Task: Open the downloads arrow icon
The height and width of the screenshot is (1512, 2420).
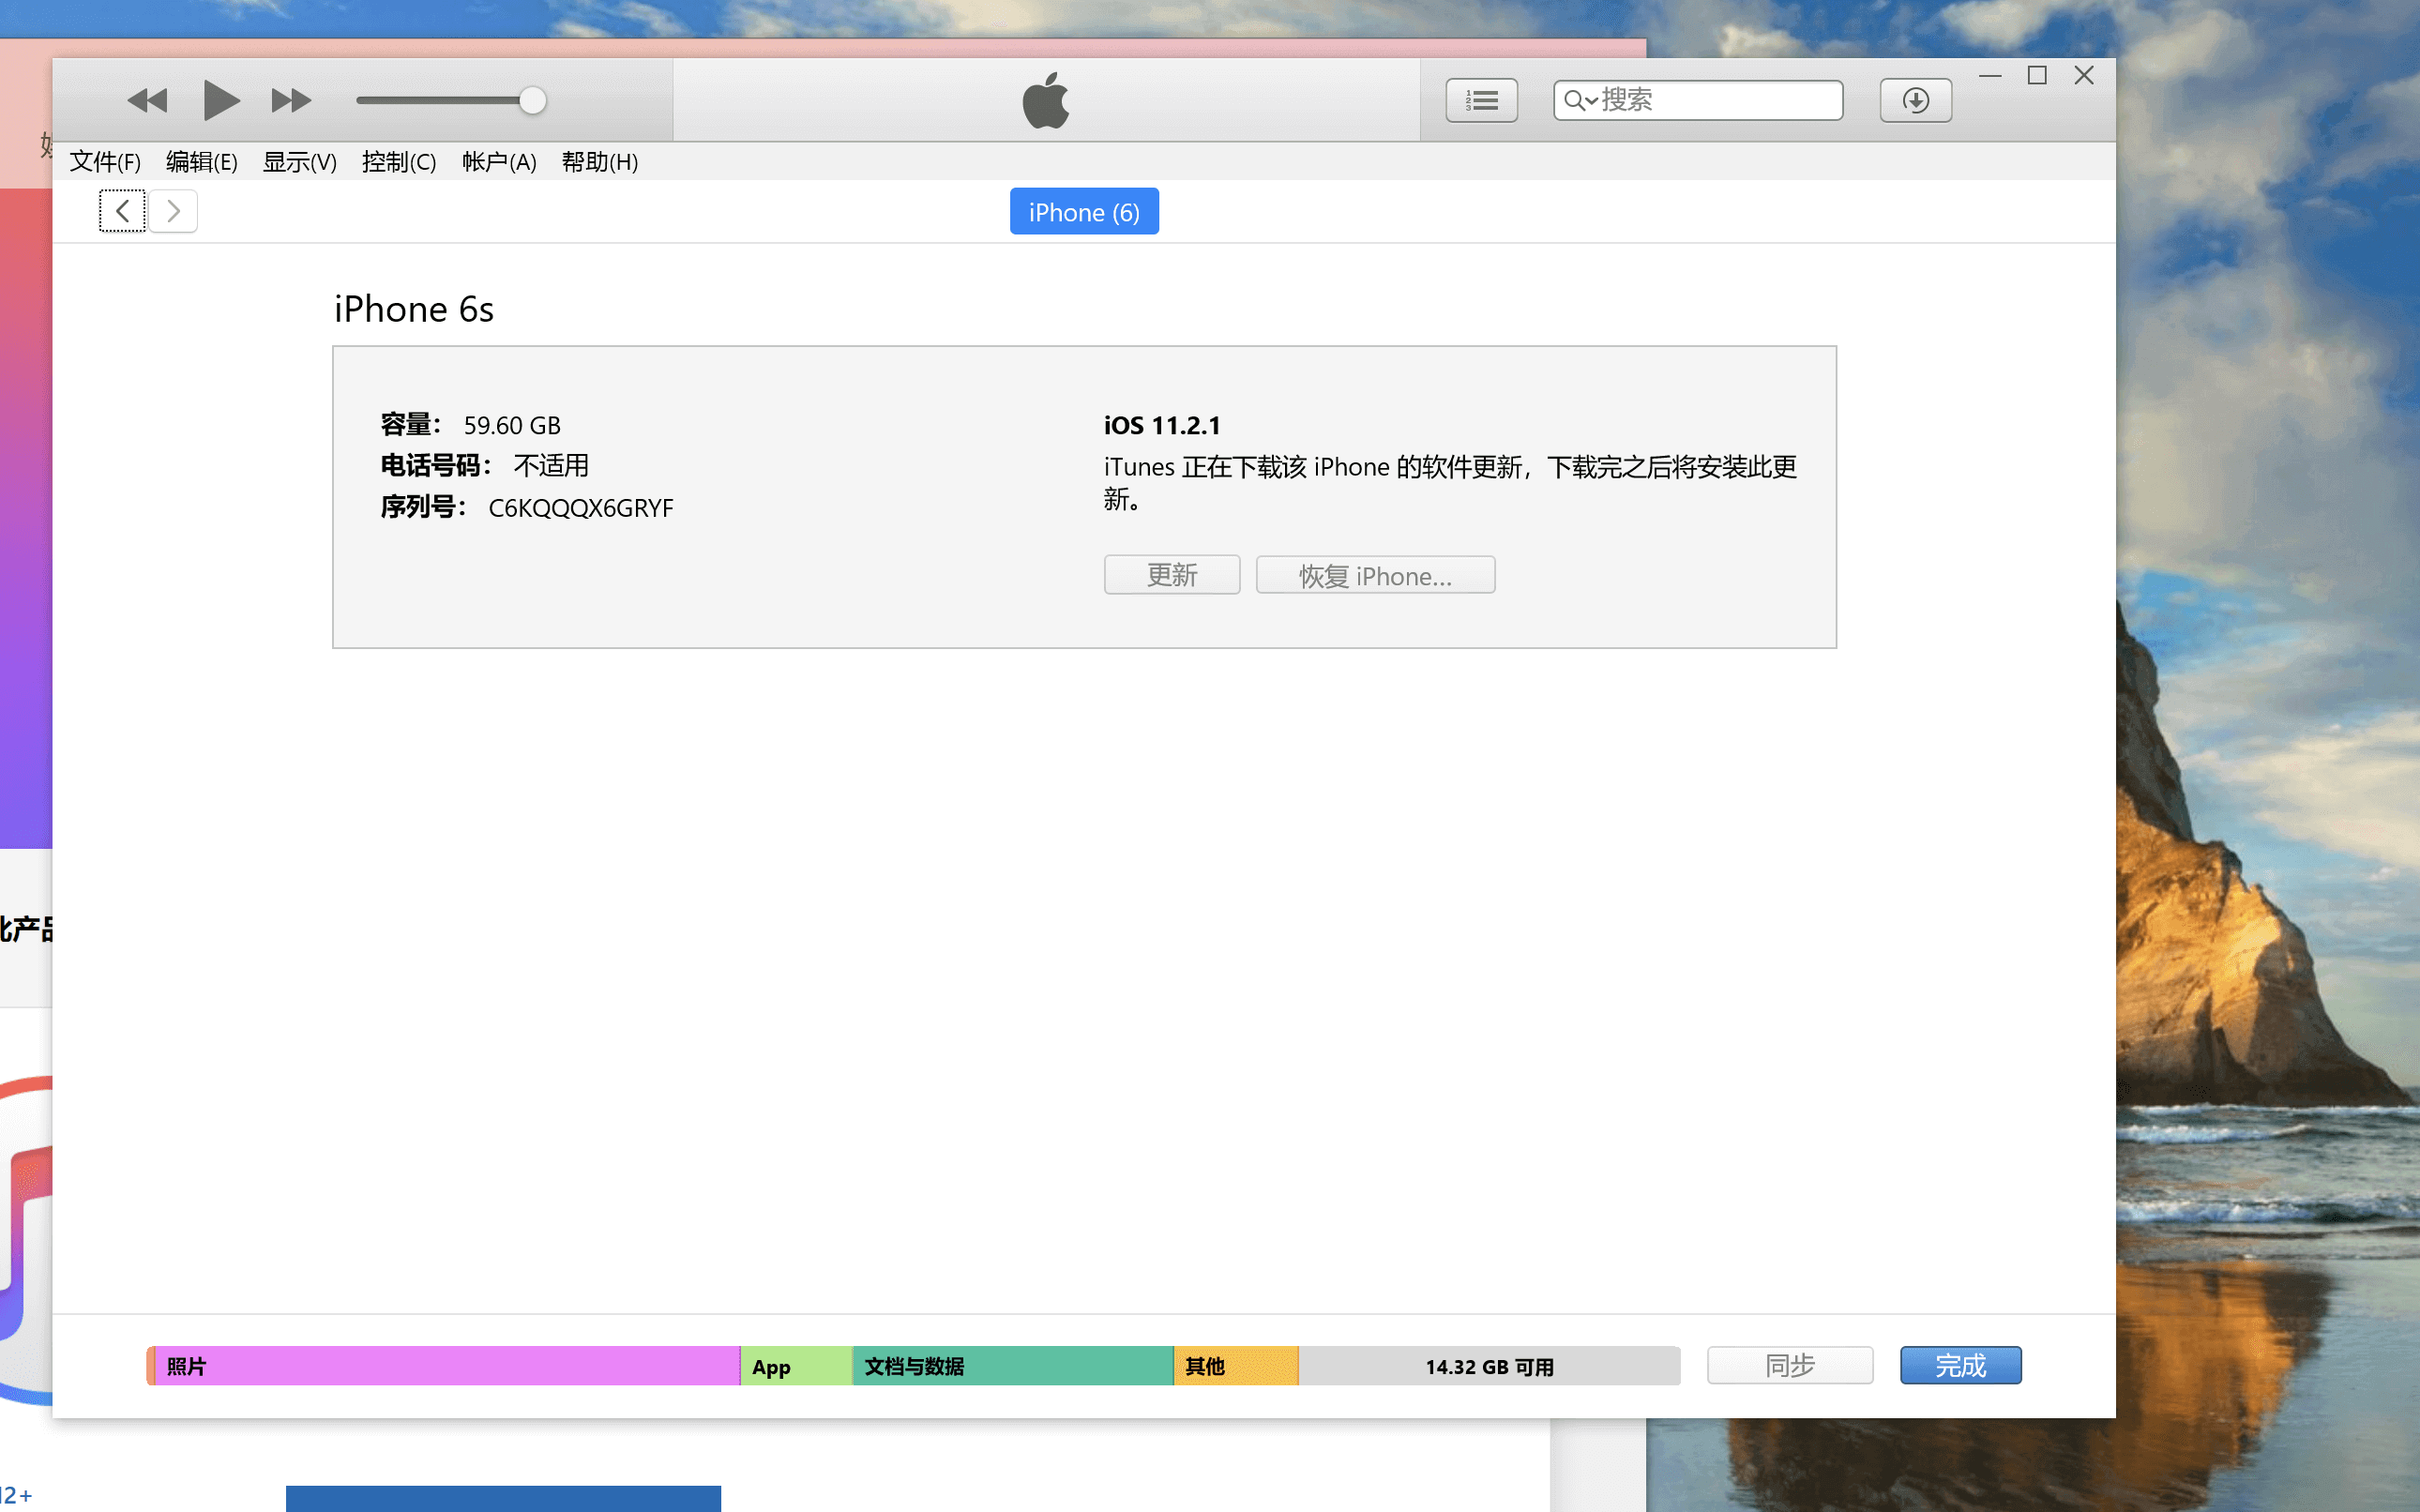Action: 1915,101
